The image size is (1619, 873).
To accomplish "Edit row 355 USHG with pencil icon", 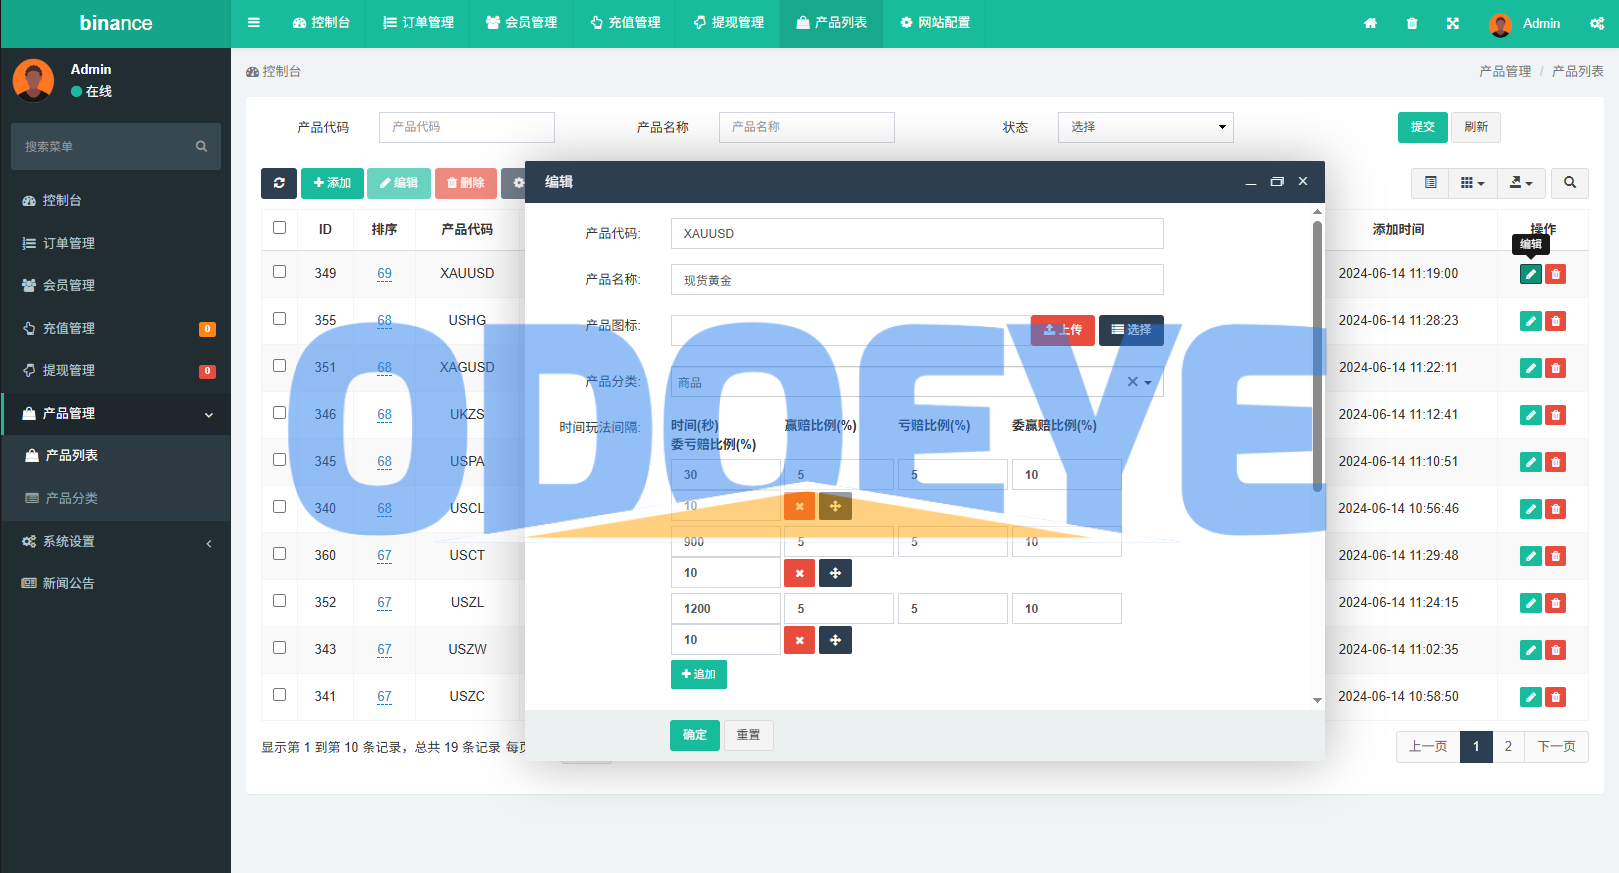I will tap(1530, 321).
